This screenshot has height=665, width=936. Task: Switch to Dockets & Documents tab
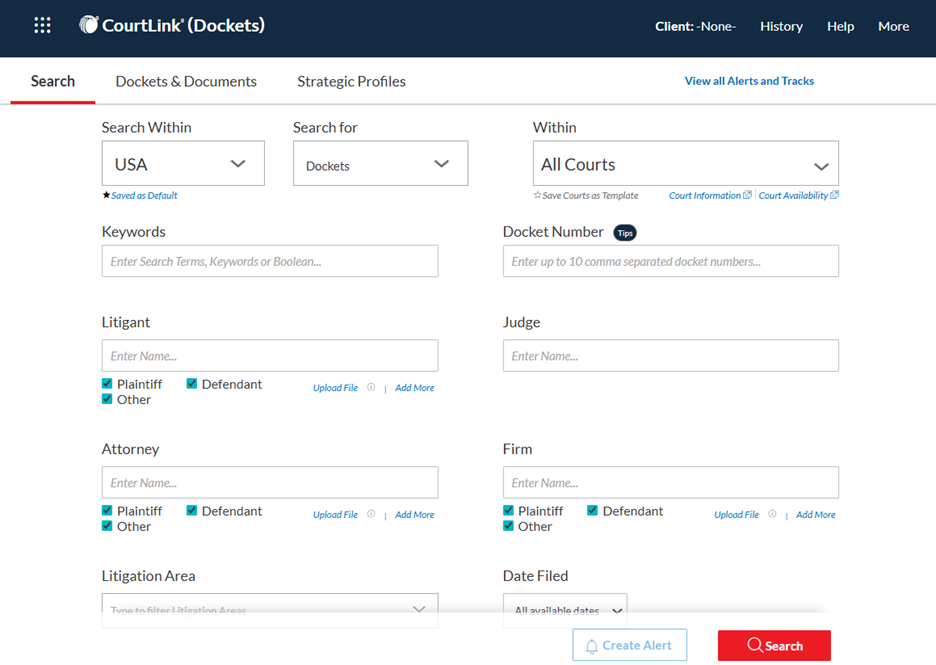[186, 82]
